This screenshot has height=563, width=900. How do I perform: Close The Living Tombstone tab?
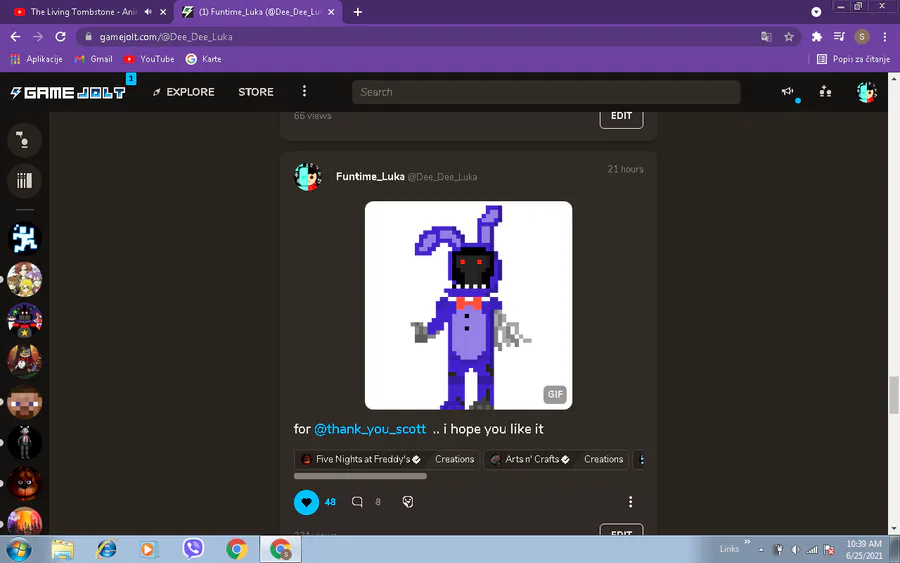[163, 11]
